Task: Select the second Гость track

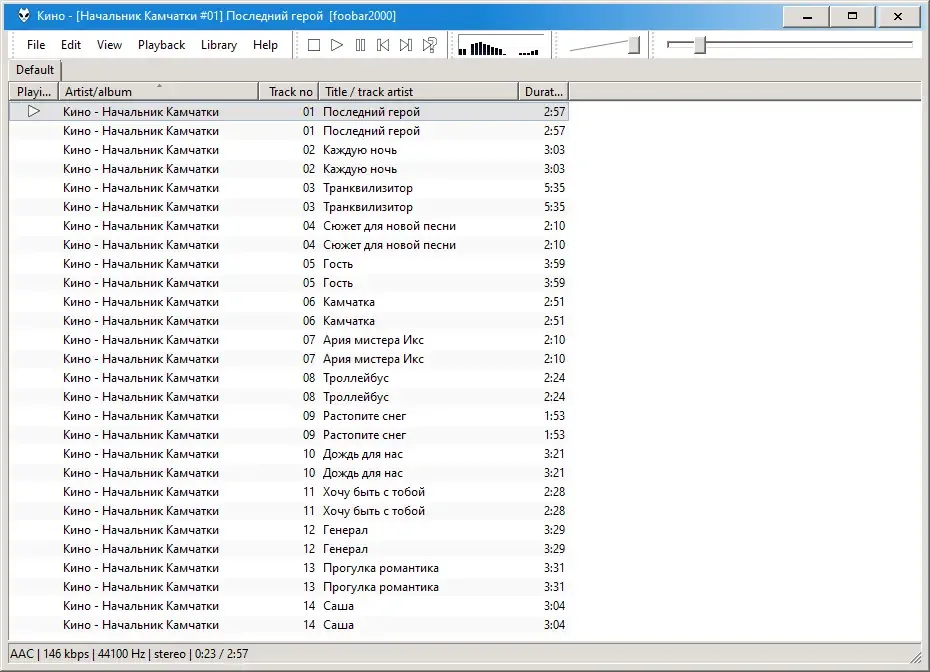Action: click(x=289, y=282)
